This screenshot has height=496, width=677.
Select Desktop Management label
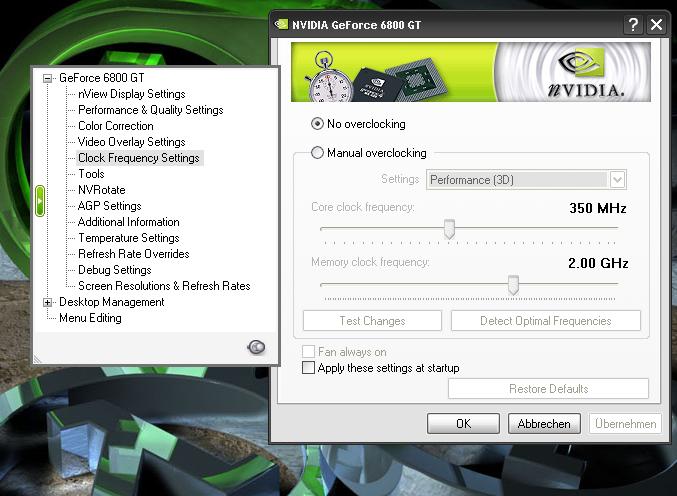tap(111, 302)
